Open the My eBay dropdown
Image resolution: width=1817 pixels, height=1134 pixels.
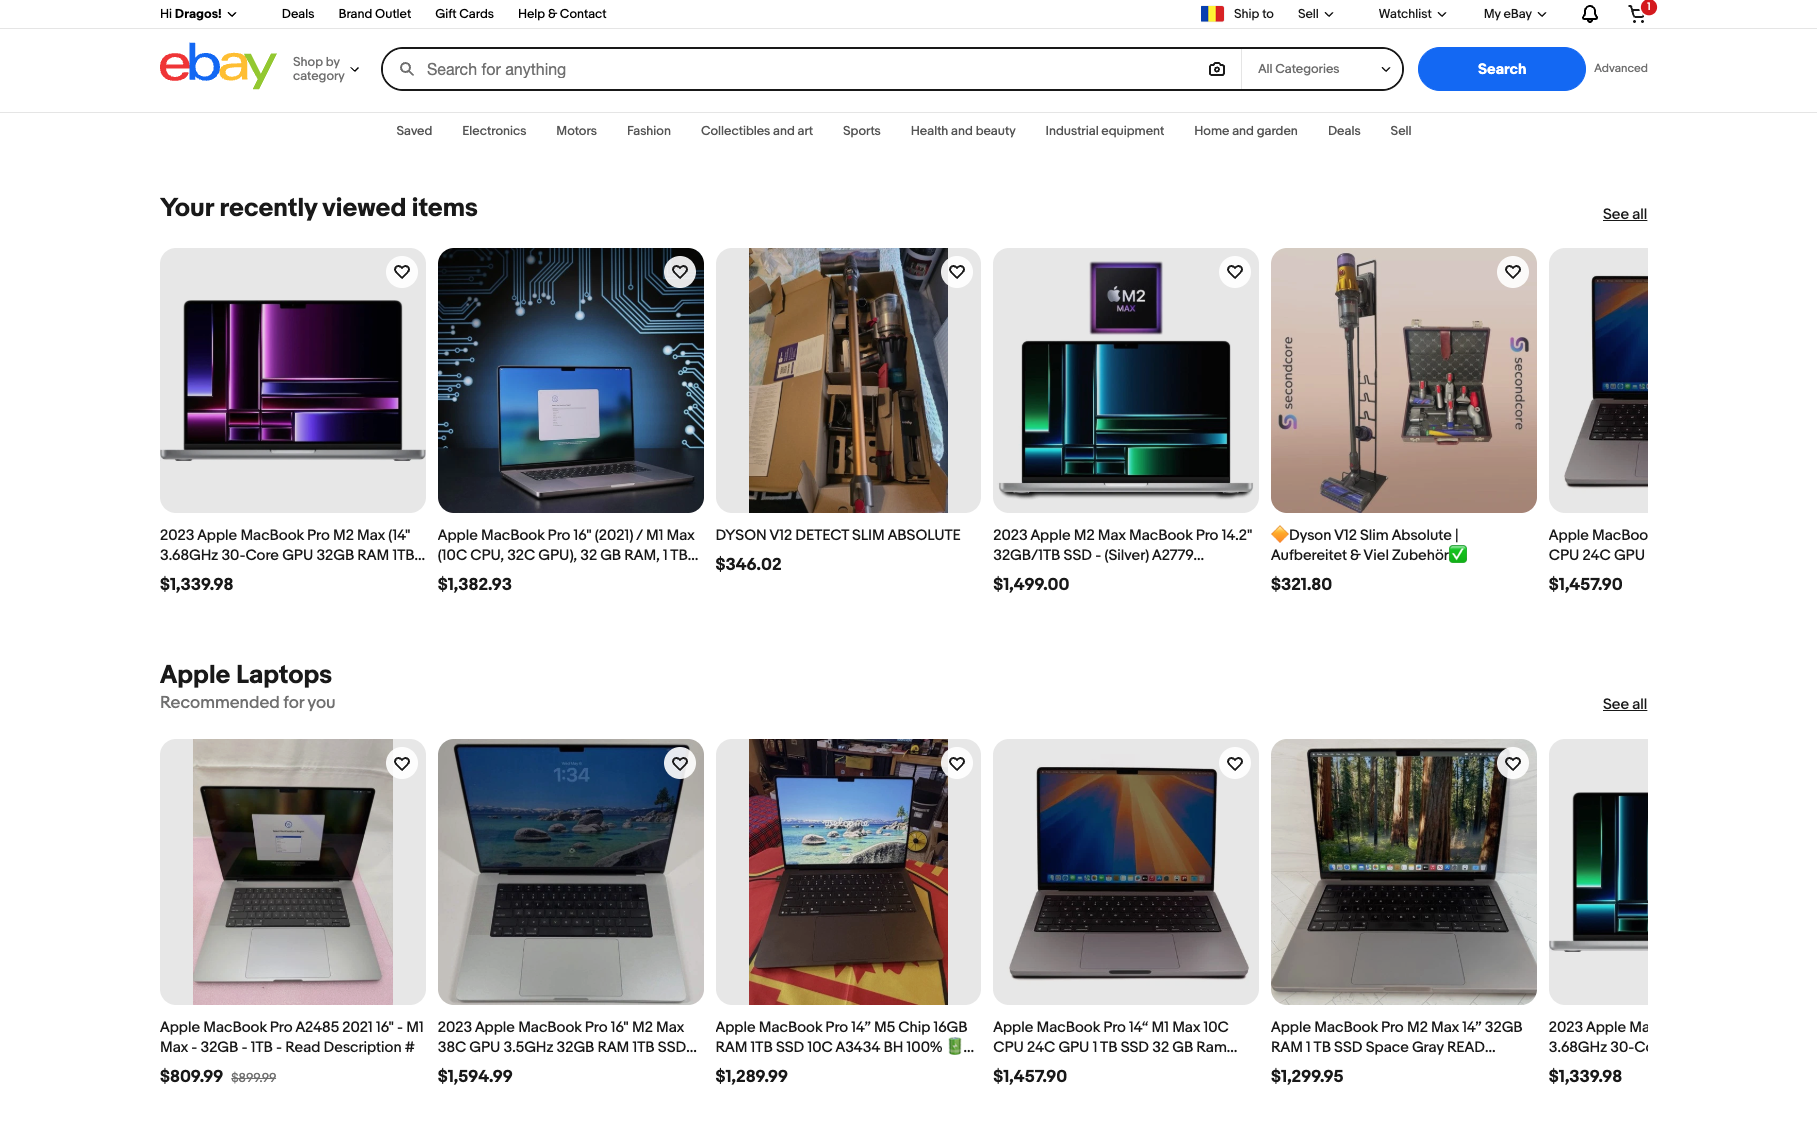[1515, 14]
